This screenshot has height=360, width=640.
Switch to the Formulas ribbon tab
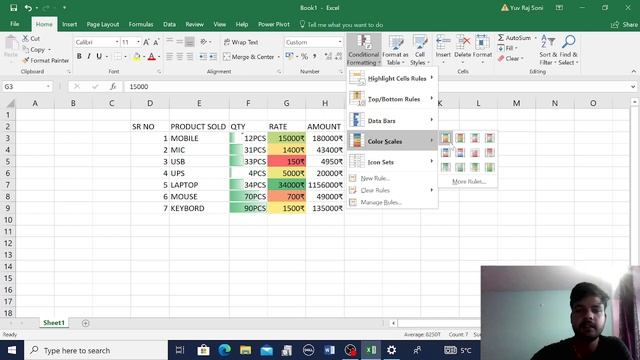click(141, 24)
